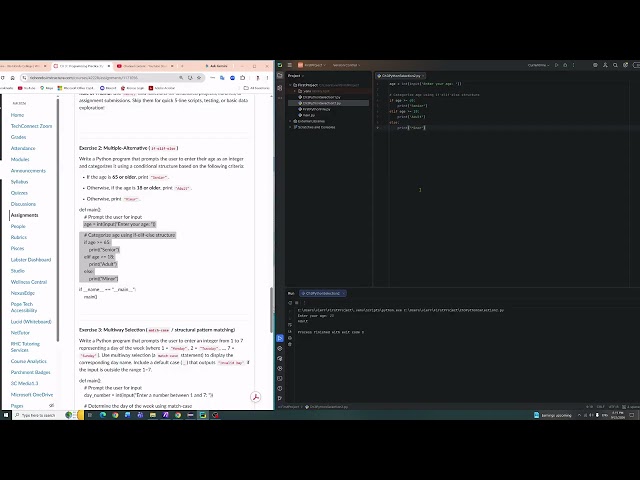Open Python Console tool window icon
The image size is (640, 480).
pos(280,358)
